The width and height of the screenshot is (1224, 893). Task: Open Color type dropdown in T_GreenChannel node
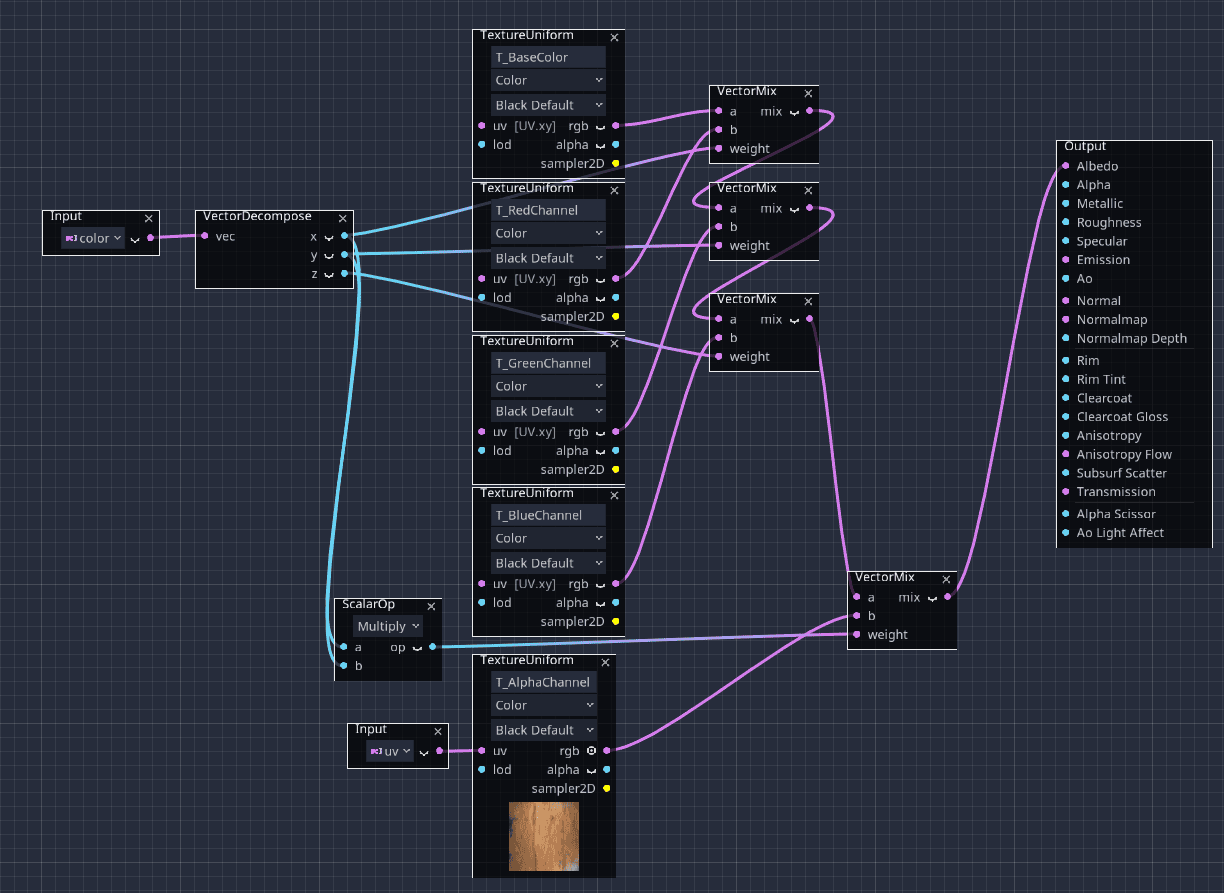coord(548,386)
